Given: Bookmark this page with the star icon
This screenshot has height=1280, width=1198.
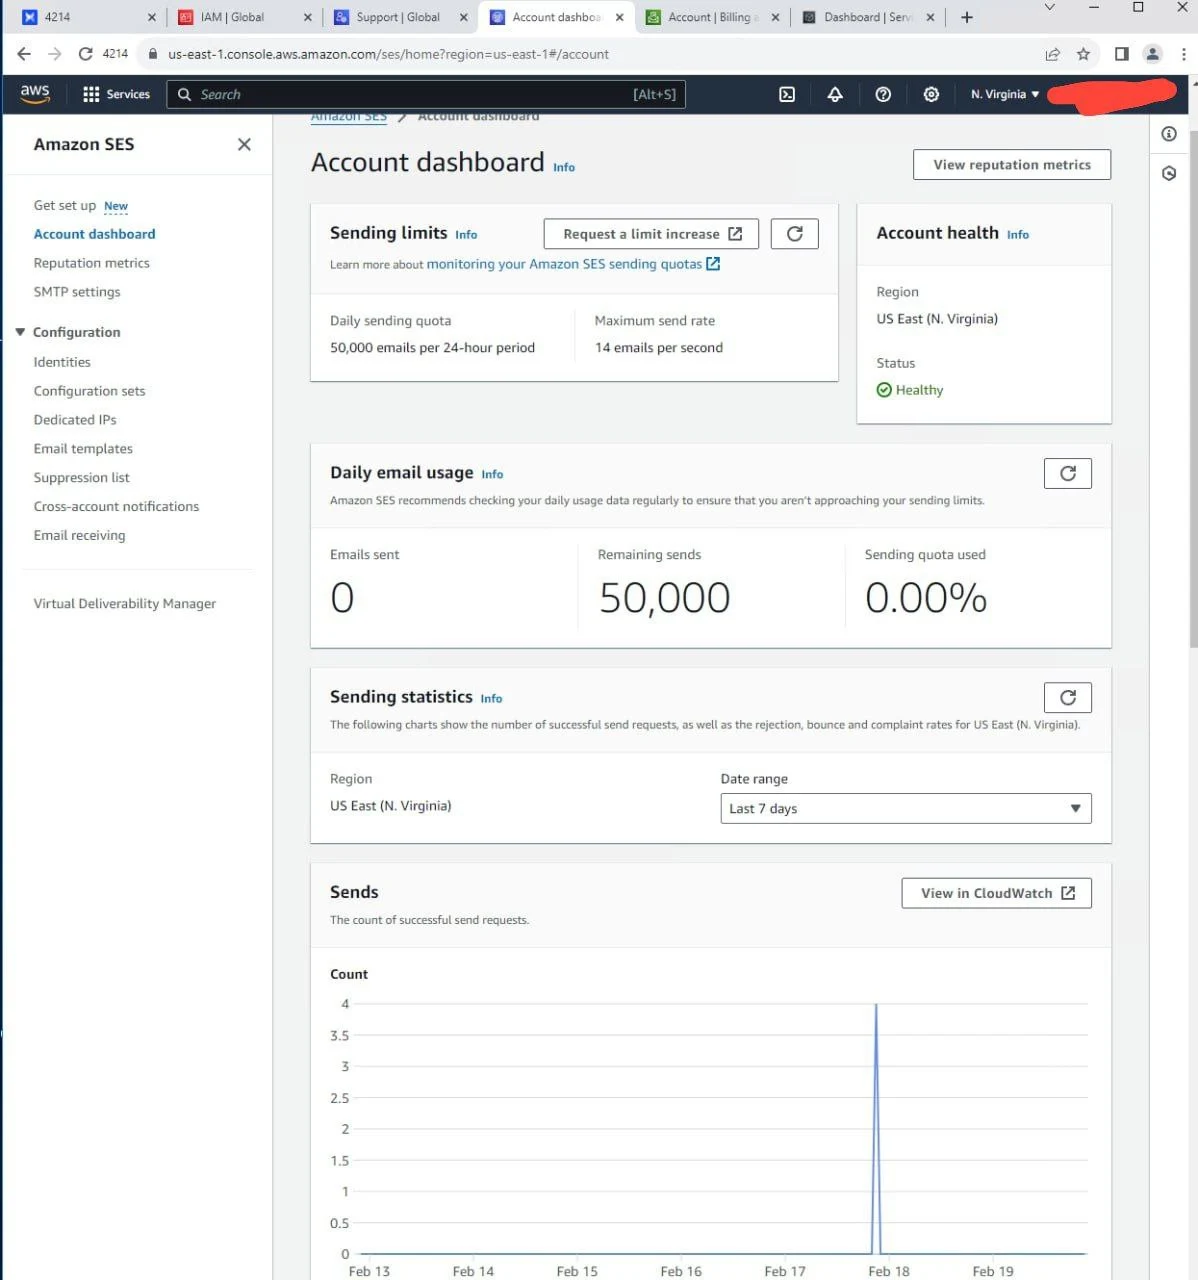Looking at the screenshot, I should point(1083,54).
